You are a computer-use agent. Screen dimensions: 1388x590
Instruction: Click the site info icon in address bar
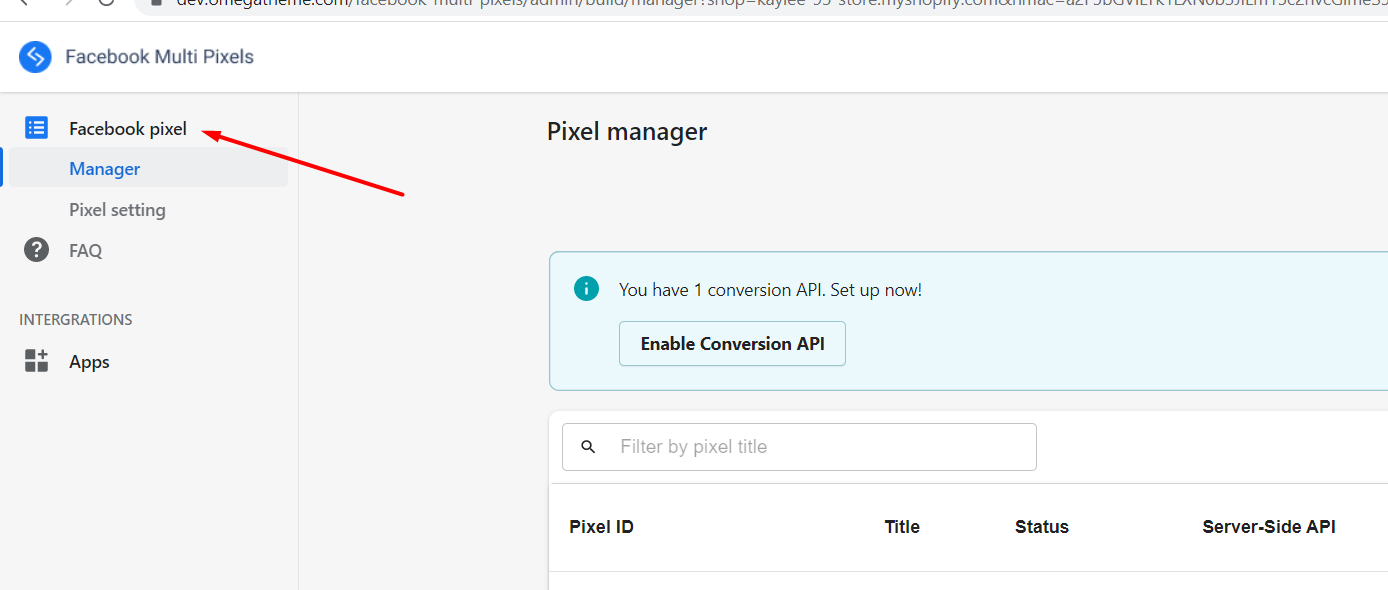[155, 3]
